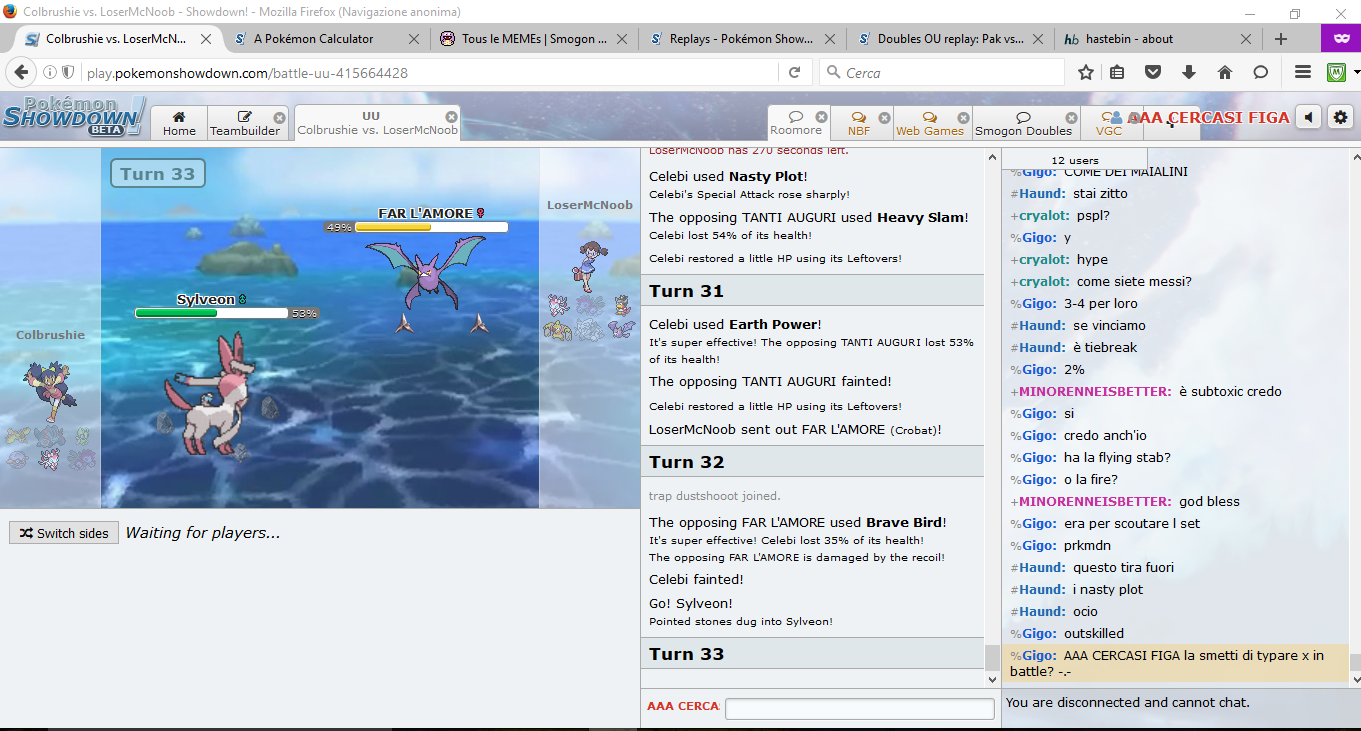The image size is (1361, 731).
Task: Close the Teambuilder tab
Action: (279, 117)
